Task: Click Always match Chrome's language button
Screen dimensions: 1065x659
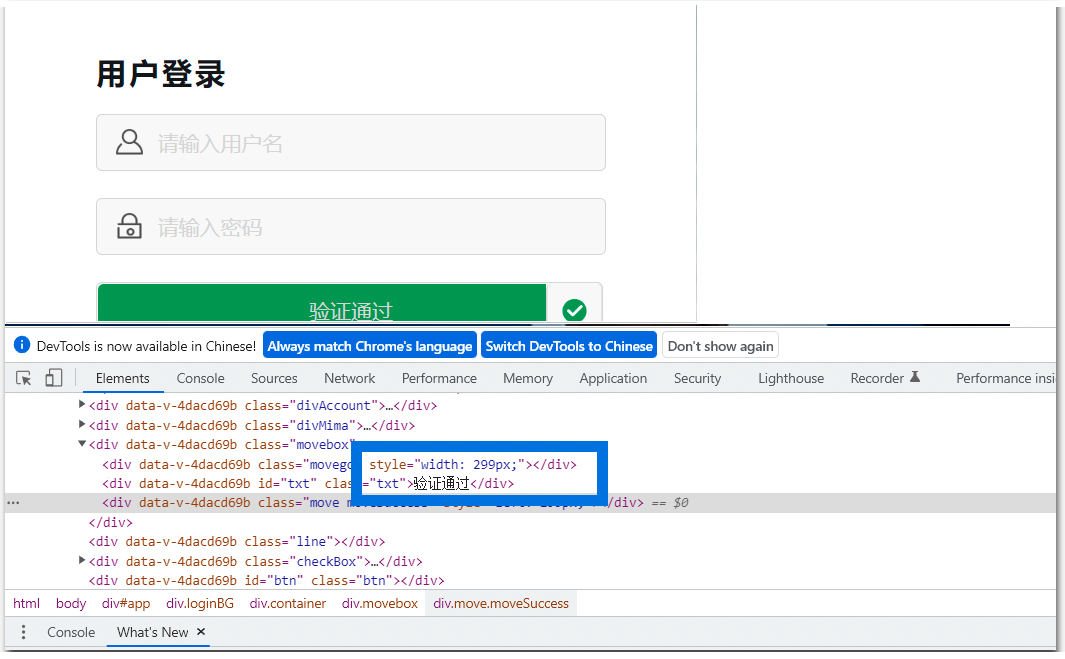Action: tap(369, 346)
